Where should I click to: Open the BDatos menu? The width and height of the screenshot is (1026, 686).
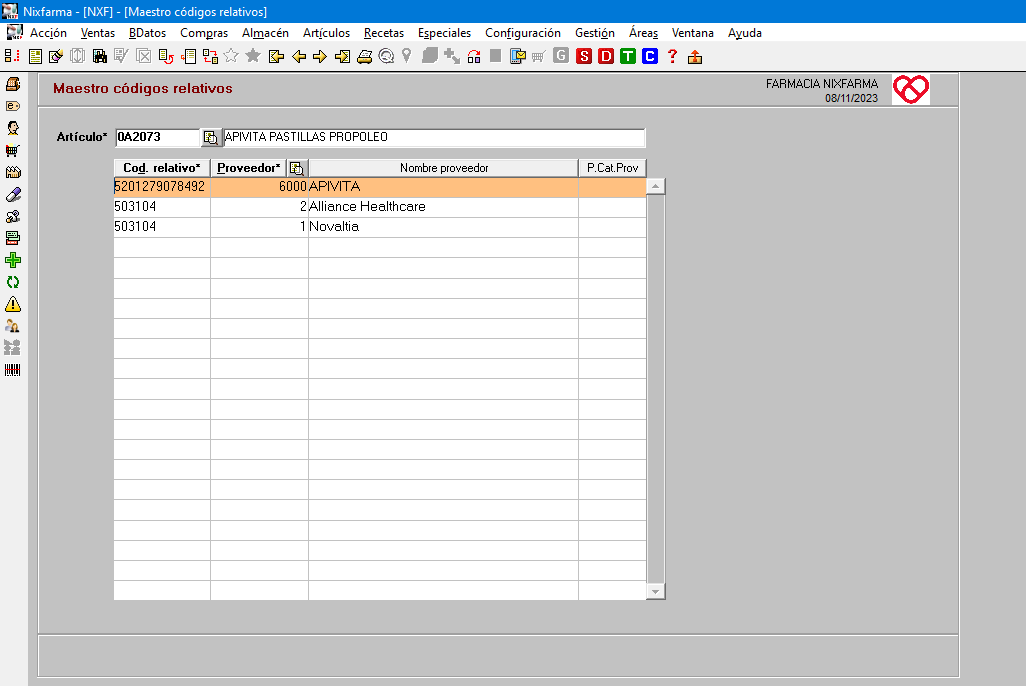[147, 33]
